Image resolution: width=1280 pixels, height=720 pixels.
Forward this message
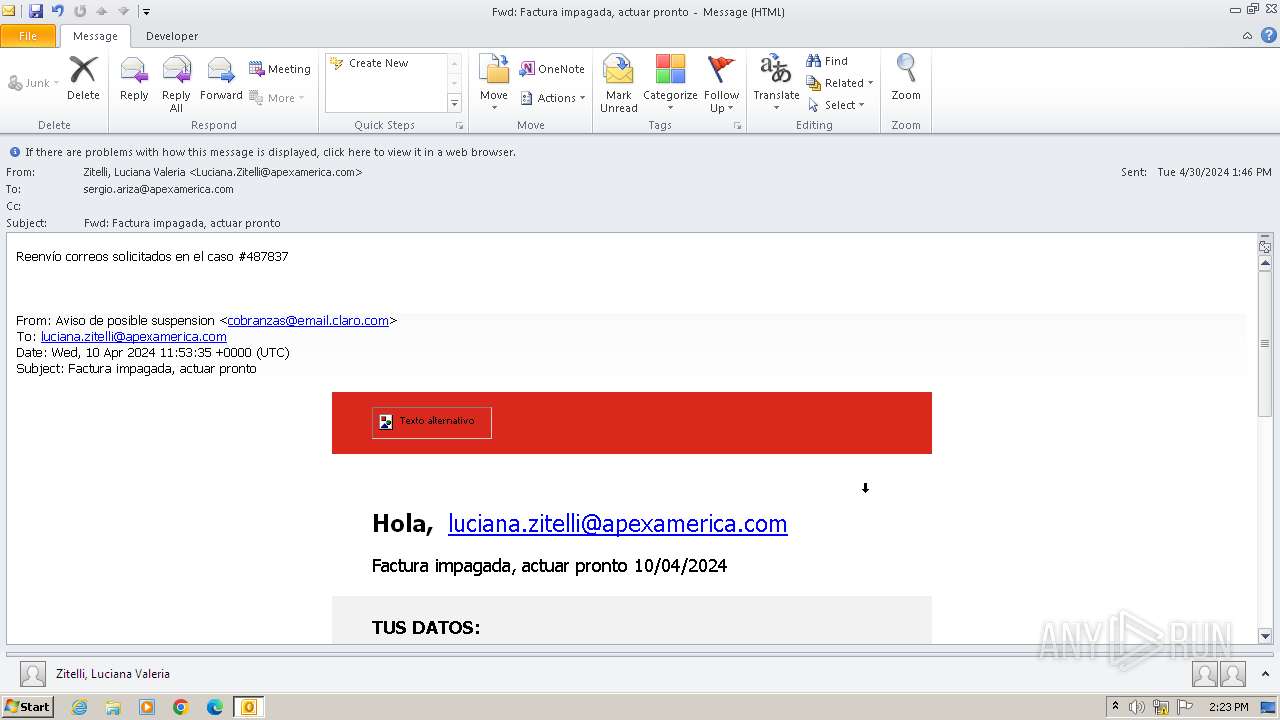click(x=221, y=78)
